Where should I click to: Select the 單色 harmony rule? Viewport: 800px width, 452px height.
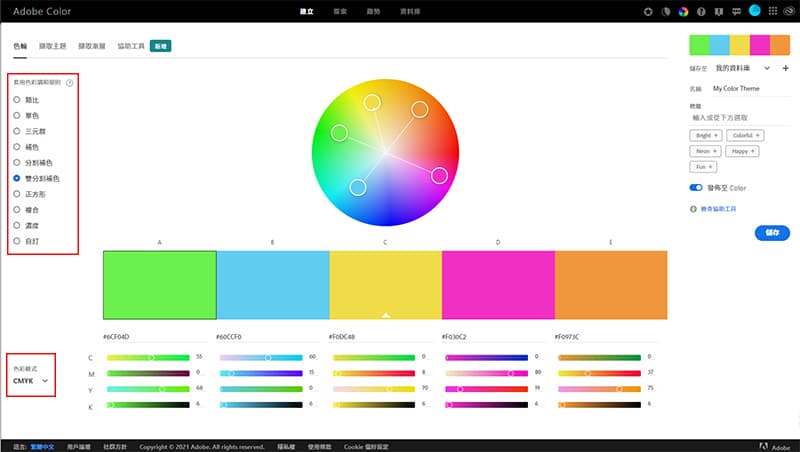coord(26,116)
